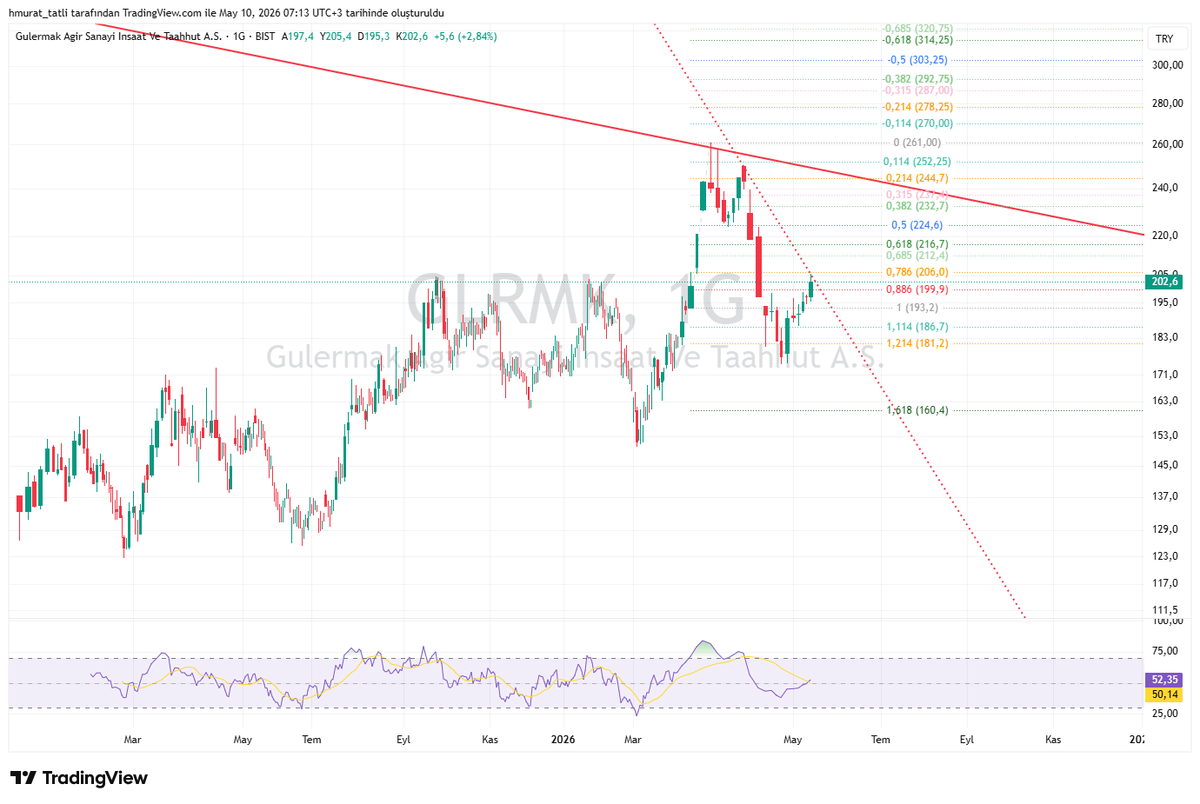
Task: Click the TRY currency button
Action: tap(1164, 39)
